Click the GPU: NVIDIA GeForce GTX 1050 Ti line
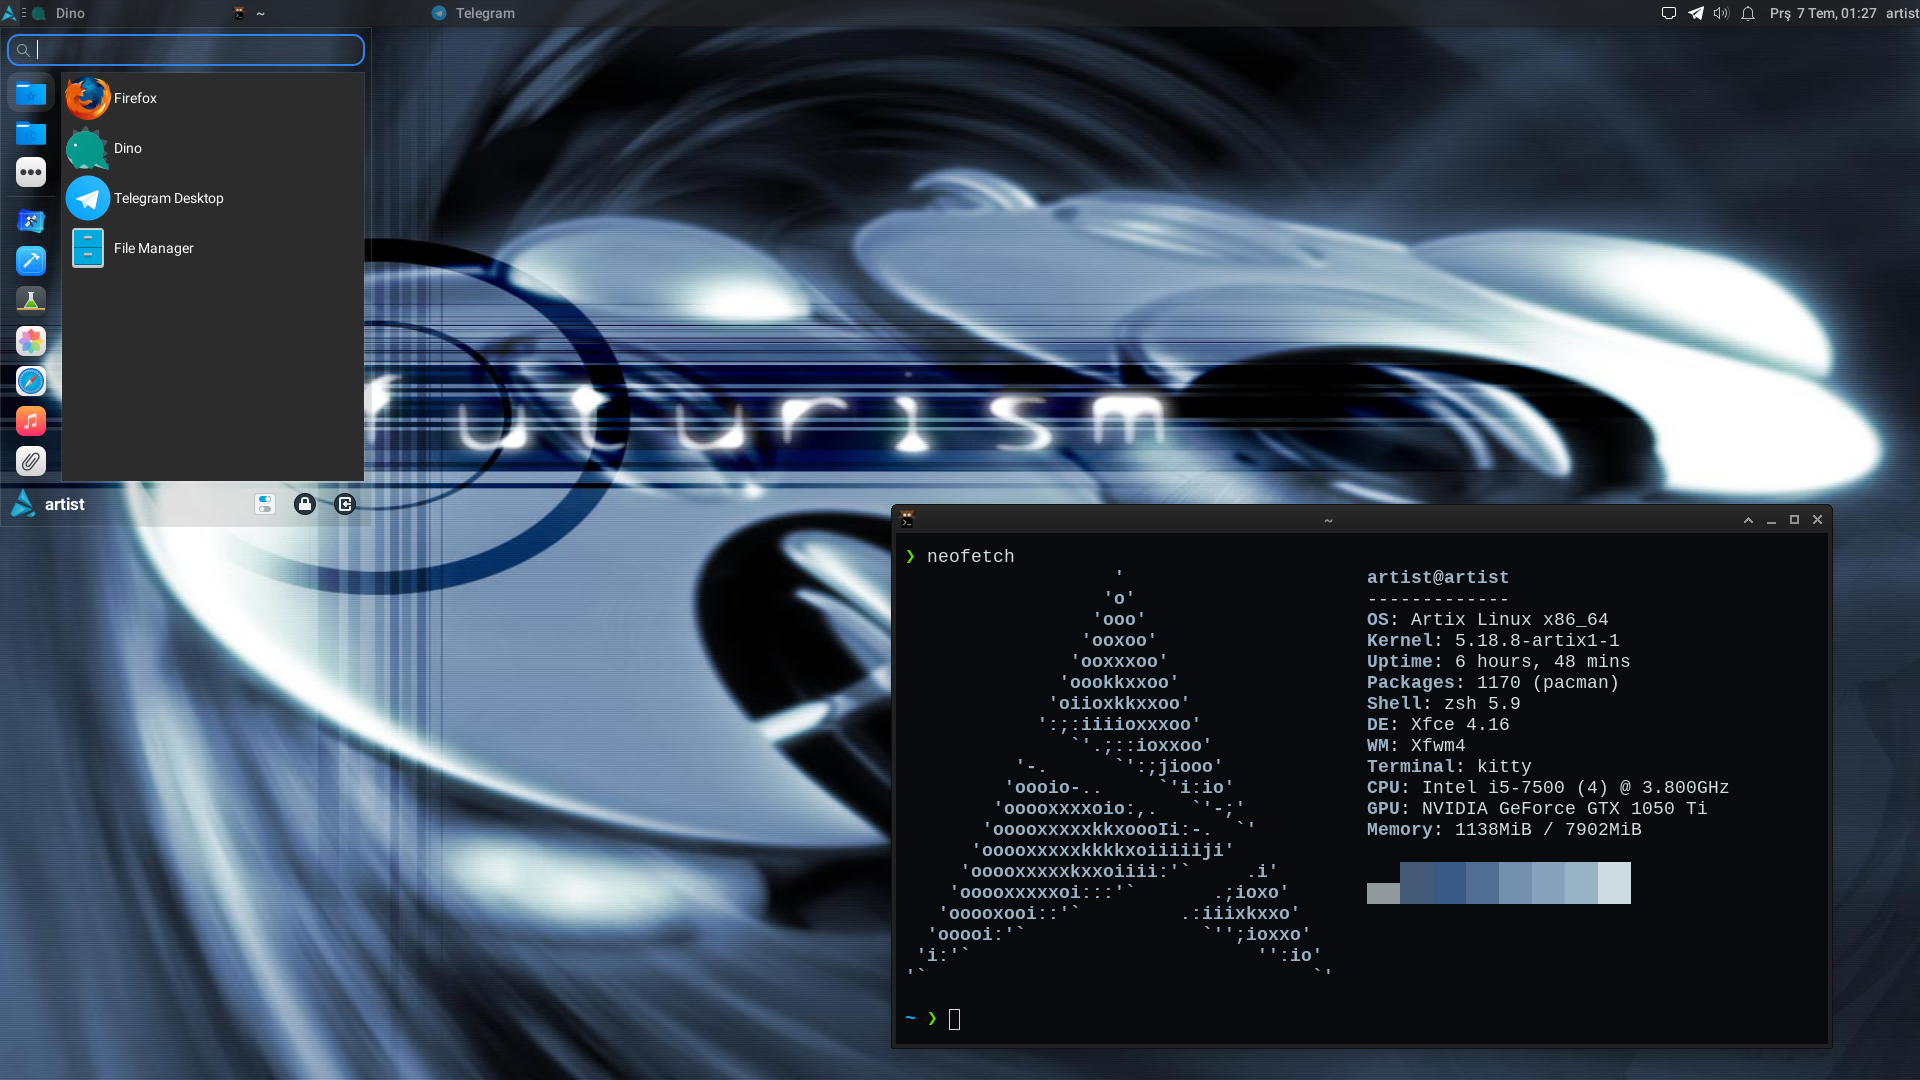The image size is (1920, 1080). 1537,808
